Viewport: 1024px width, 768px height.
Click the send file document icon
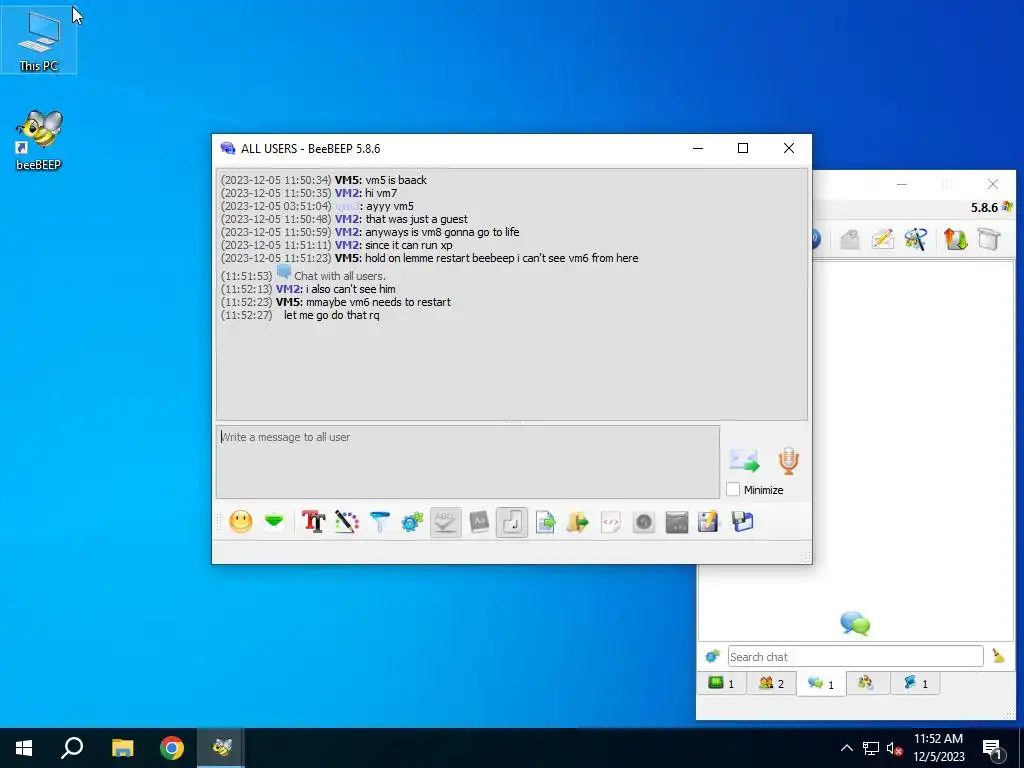(545, 522)
